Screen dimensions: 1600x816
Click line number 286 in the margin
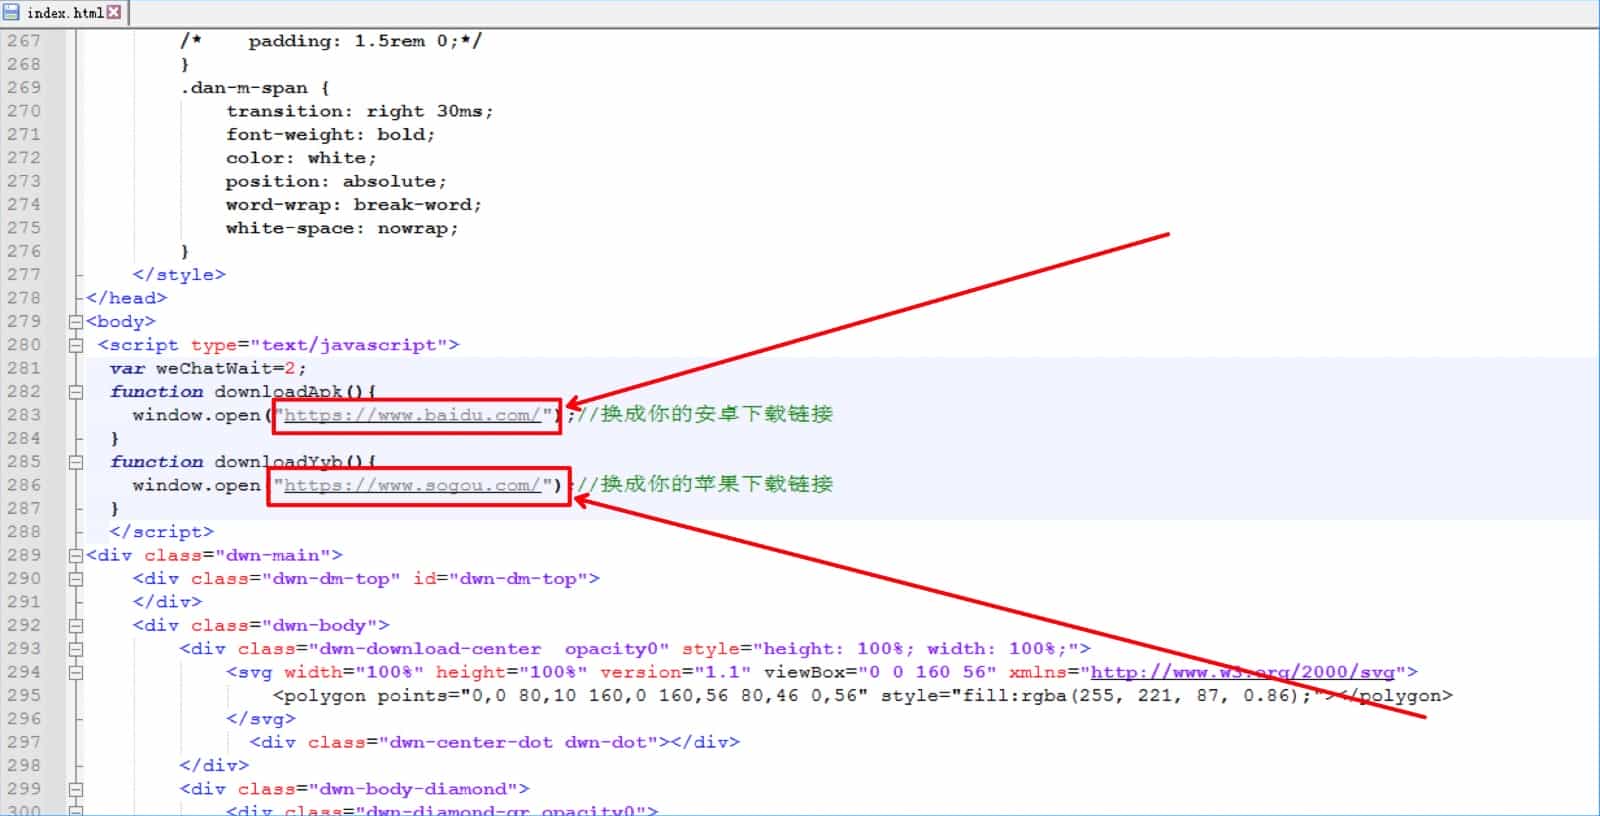(23, 485)
